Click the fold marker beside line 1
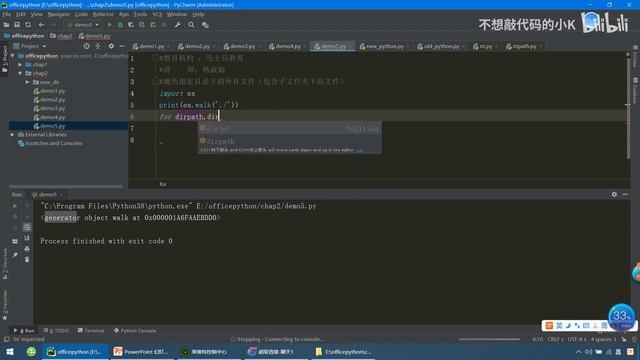This screenshot has height=360, width=640. coord(155,58)
